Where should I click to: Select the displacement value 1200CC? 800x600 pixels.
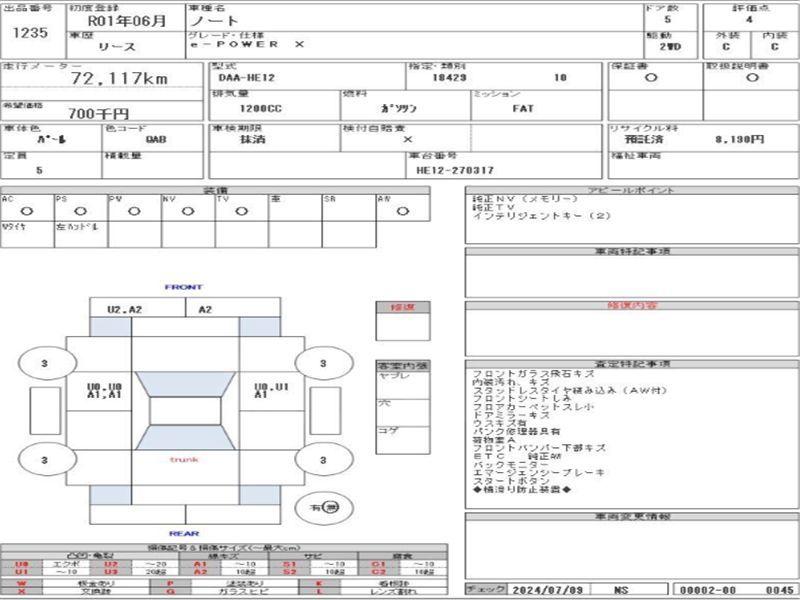[261, 109]
